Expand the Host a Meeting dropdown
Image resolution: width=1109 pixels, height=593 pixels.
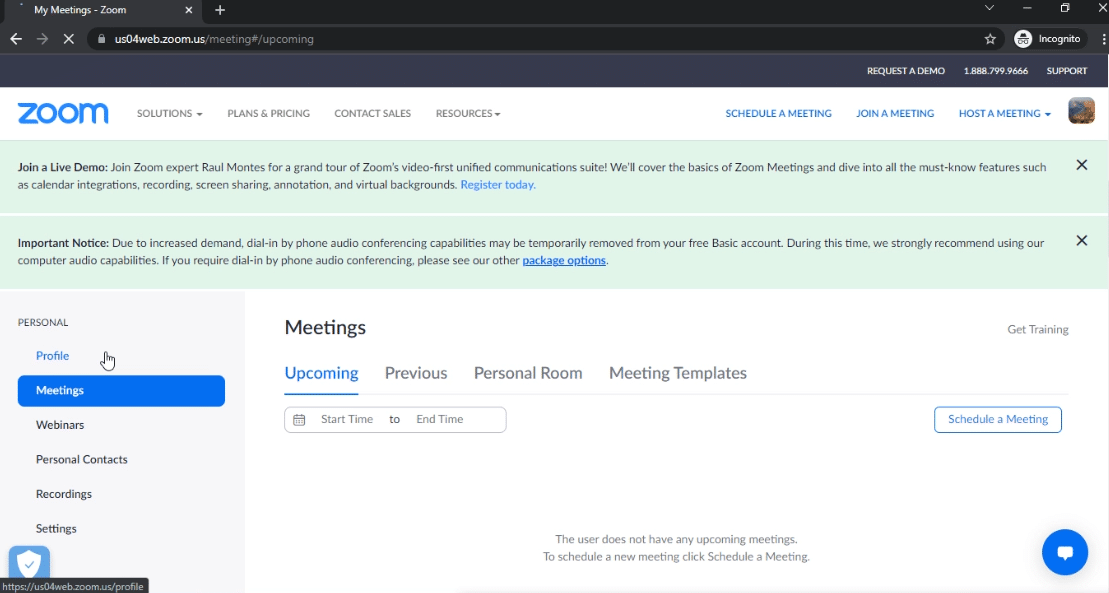[1004, 113]
